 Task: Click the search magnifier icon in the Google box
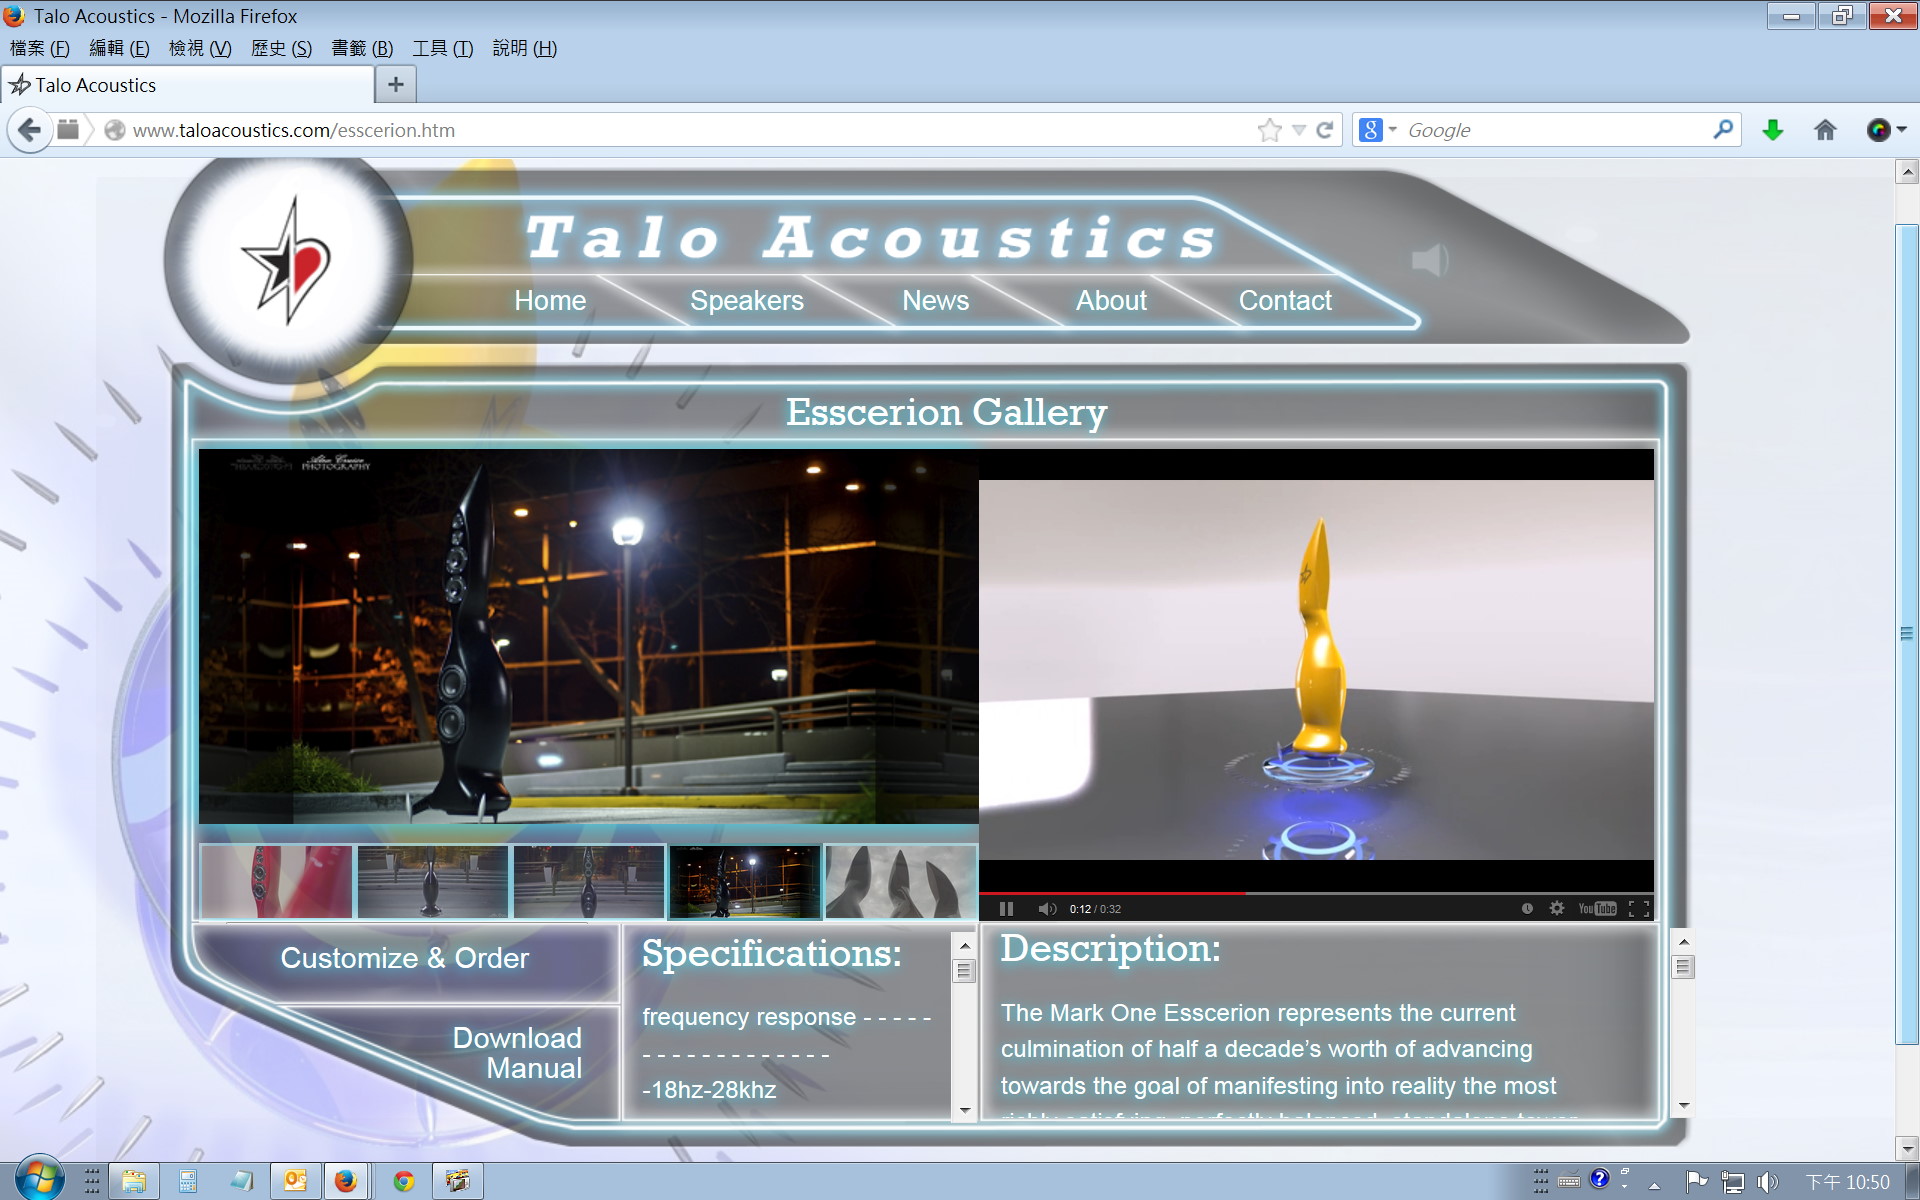[x=1722, y=130]
